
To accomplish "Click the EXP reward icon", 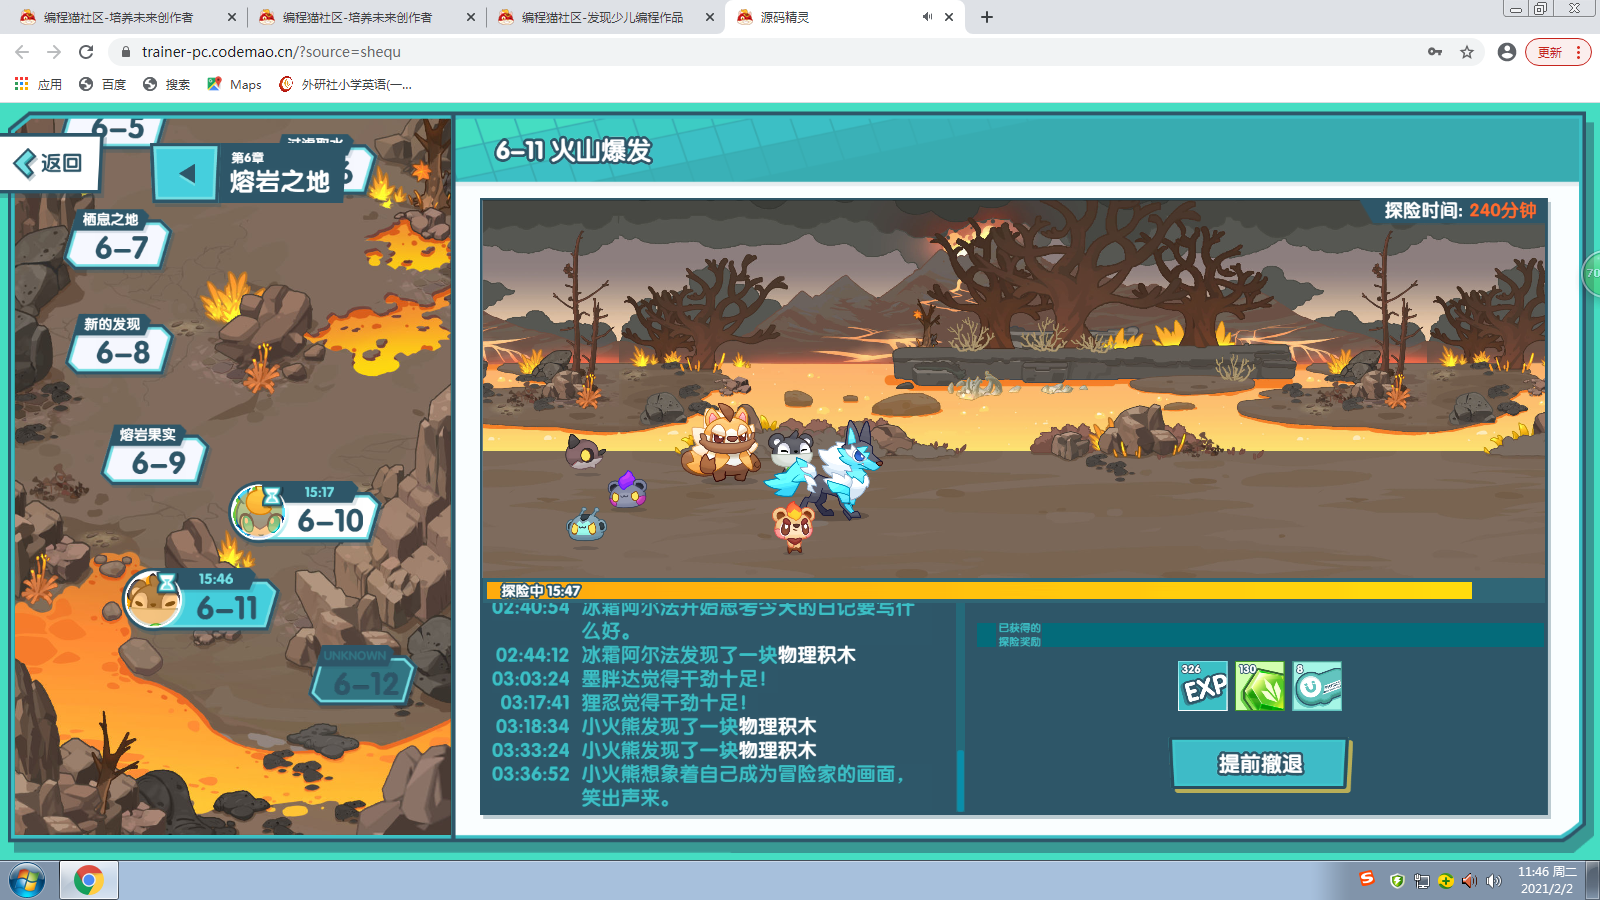I will (1203, 686).
